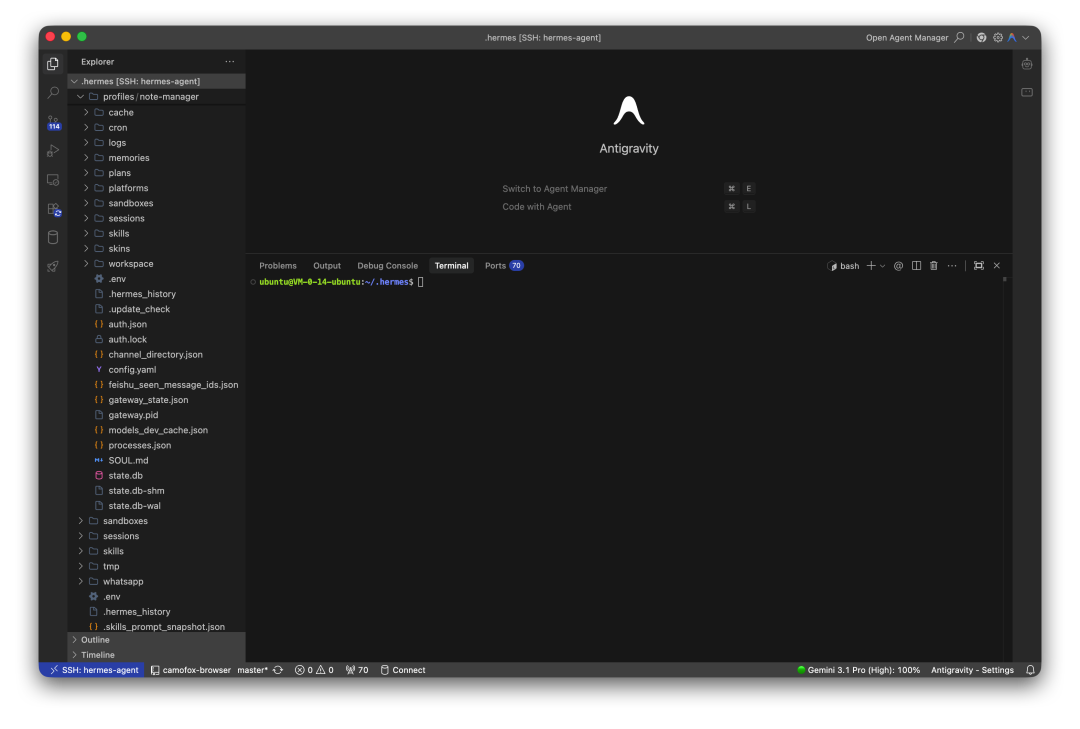Open the Explorer view in activity bar
The width and height of the screenshot is (1080, 729).
pyautogui.click(x=53, y=63)
